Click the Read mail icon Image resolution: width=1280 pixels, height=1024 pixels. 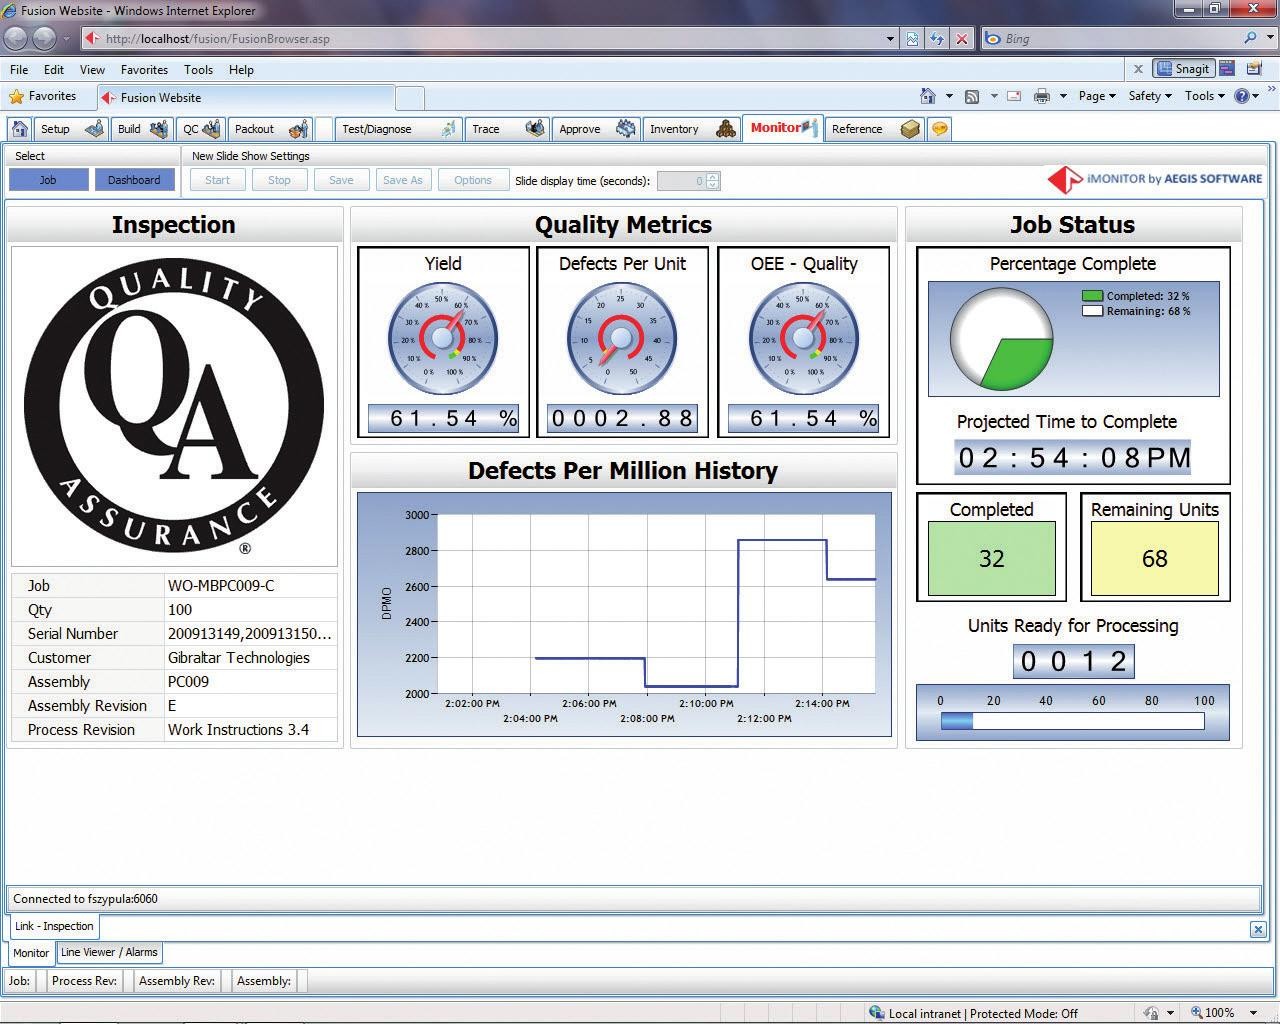[x=1014, y=96]
